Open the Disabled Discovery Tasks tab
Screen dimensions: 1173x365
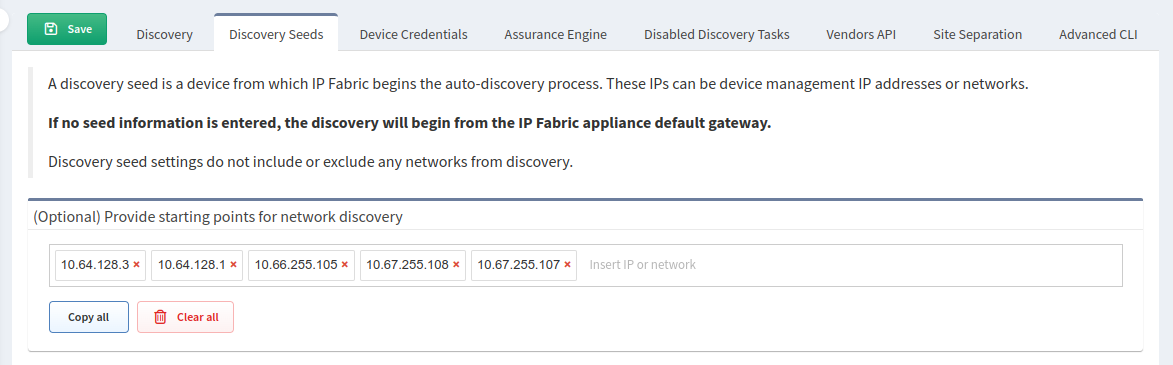(717, 34)
